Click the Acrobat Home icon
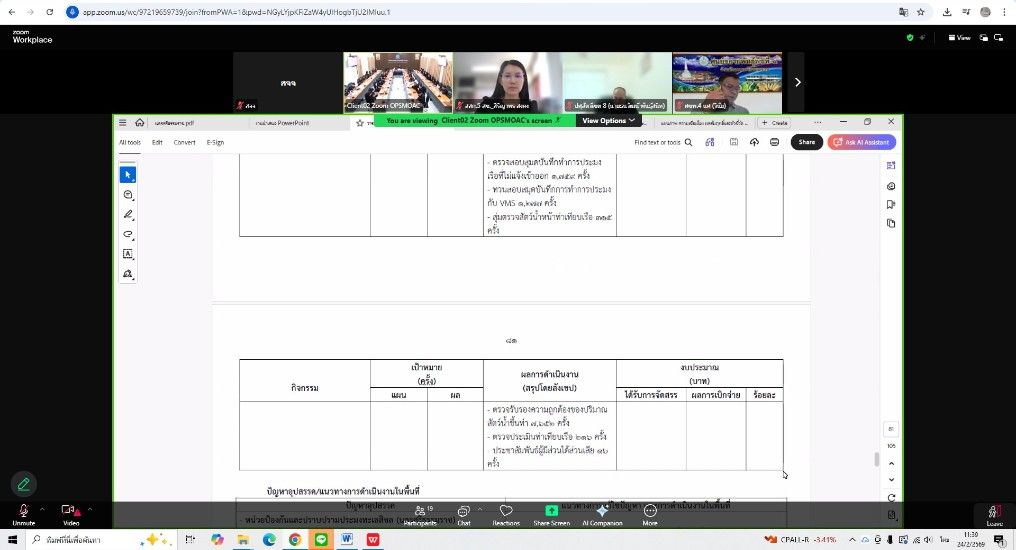This screenshot has height=550, width=1016. point(139,122)
